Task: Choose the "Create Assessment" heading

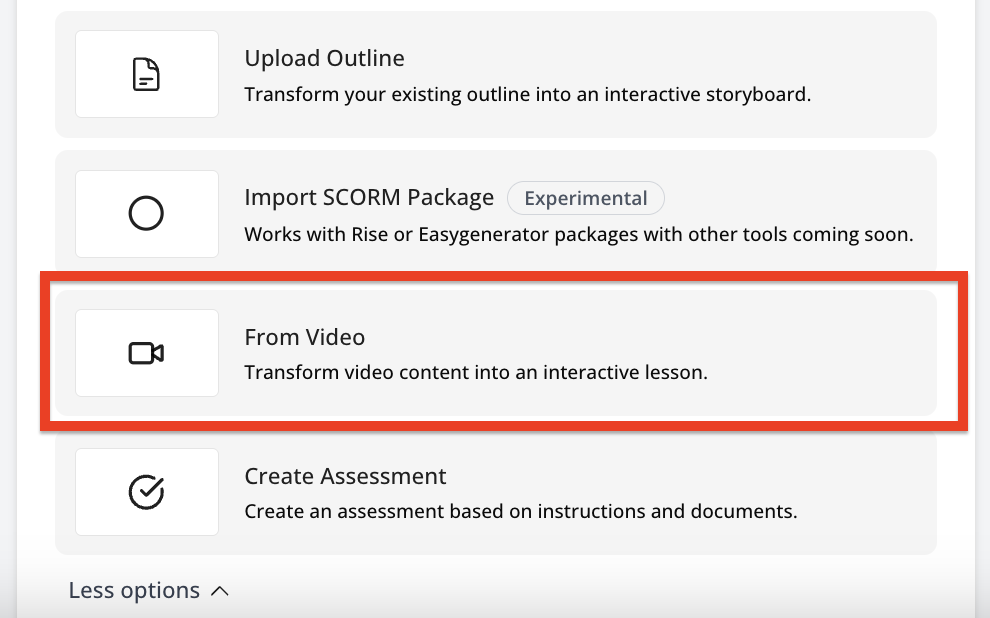Action: coord(345,476)
